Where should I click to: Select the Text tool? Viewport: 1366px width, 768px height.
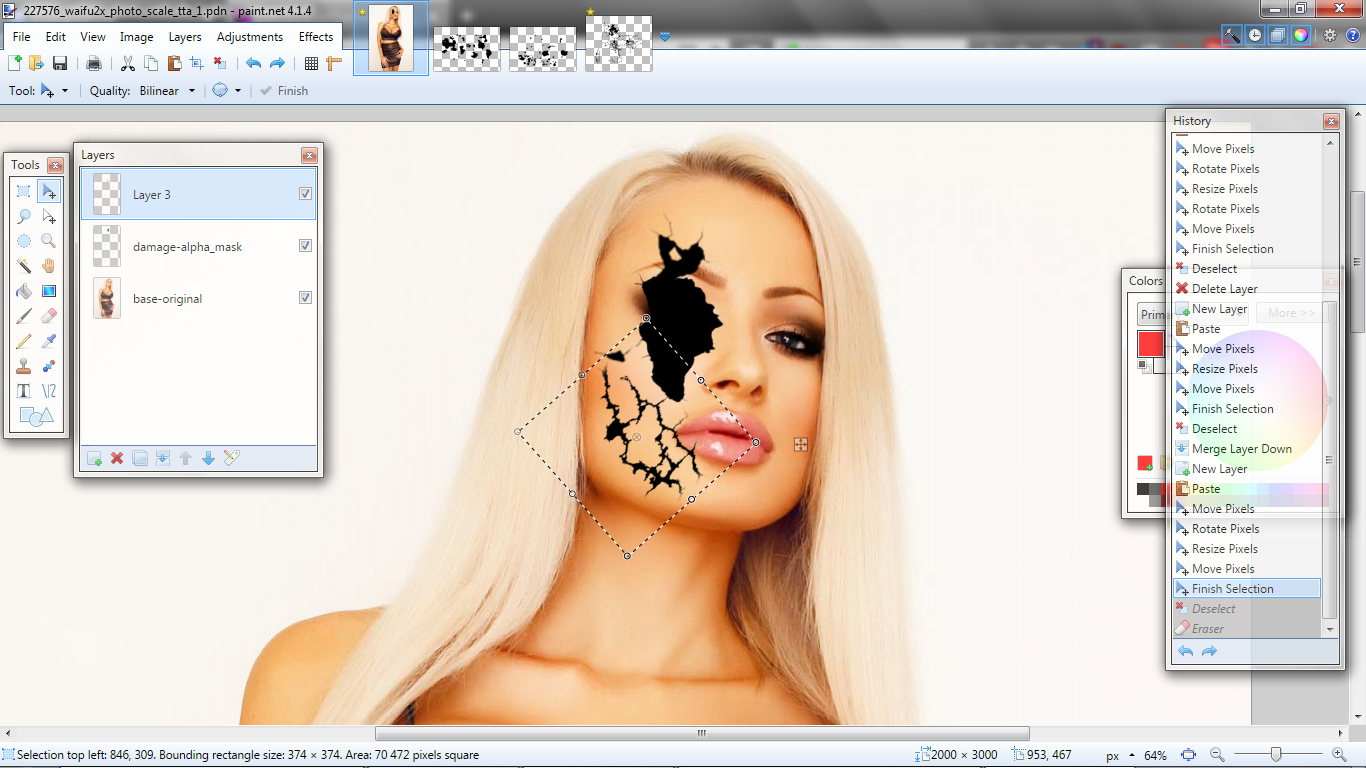(24, 391)
